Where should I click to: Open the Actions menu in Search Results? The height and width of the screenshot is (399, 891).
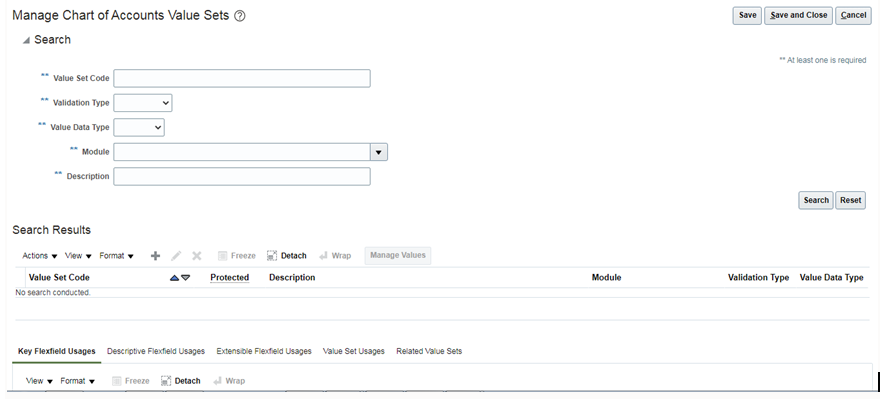click(x=40, y=256)
